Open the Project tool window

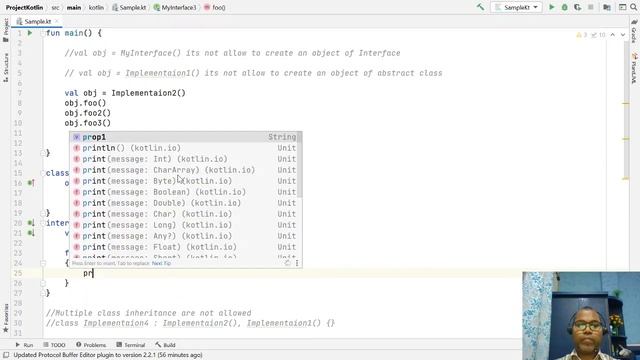coord(5,30)
